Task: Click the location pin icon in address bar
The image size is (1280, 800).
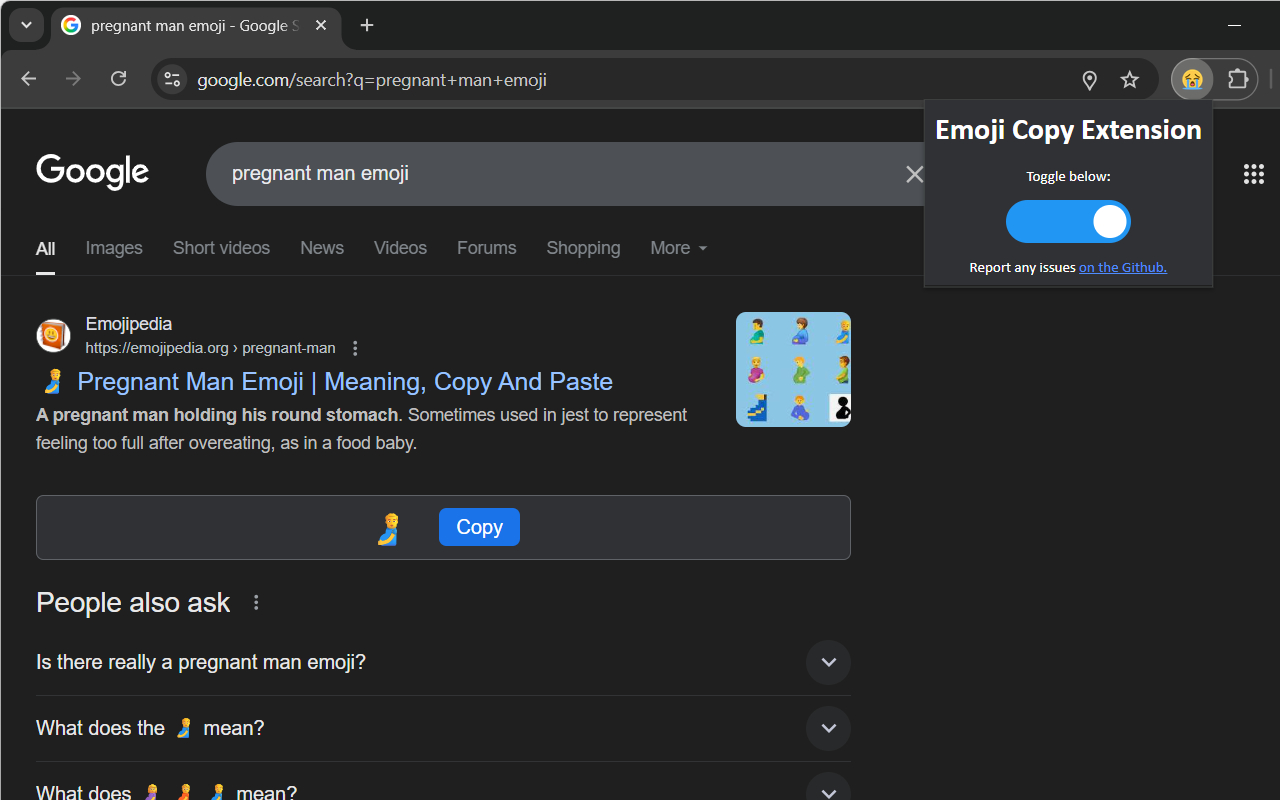Action: [1090, 80]
